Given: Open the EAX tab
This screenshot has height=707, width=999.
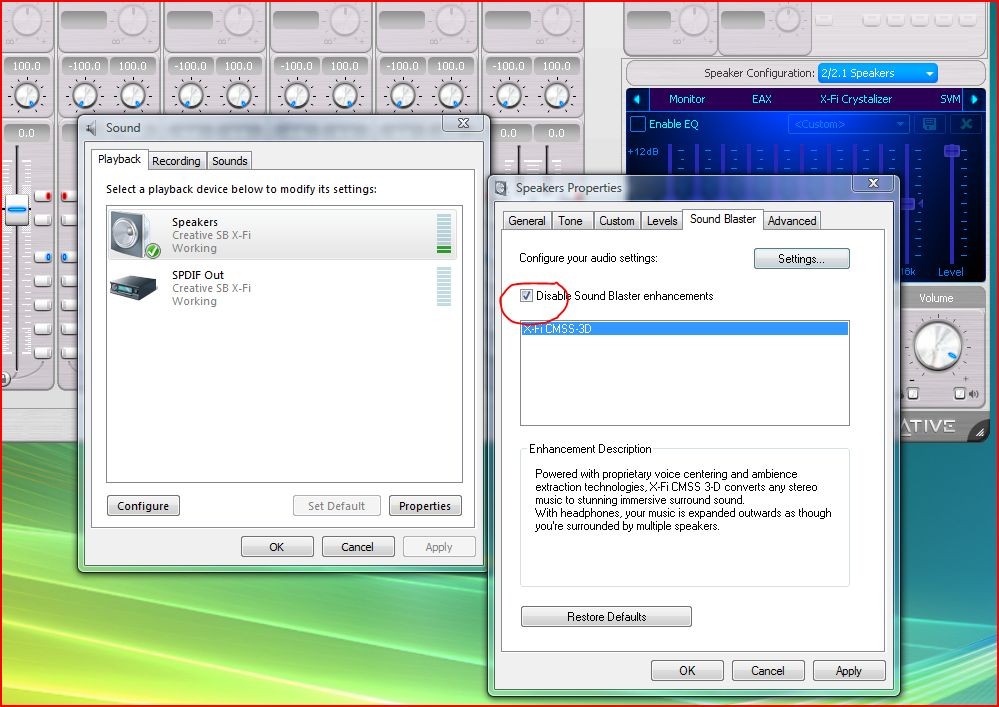Looking at the screenshot, I should coord(761,99).
